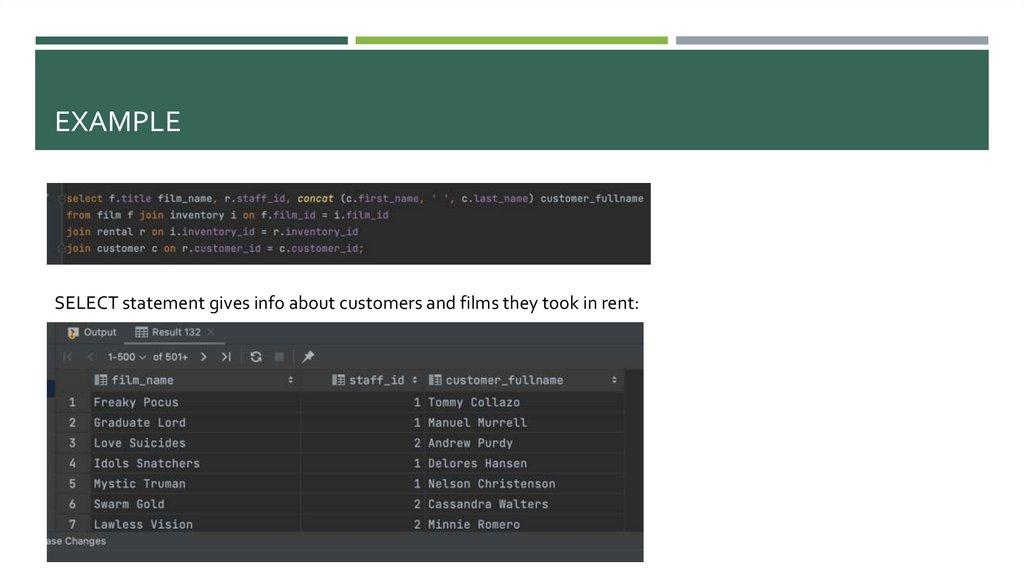Select the Freaky Pocus cell
The height and width of the screenshot is (574, 1024).
(136, 403)
